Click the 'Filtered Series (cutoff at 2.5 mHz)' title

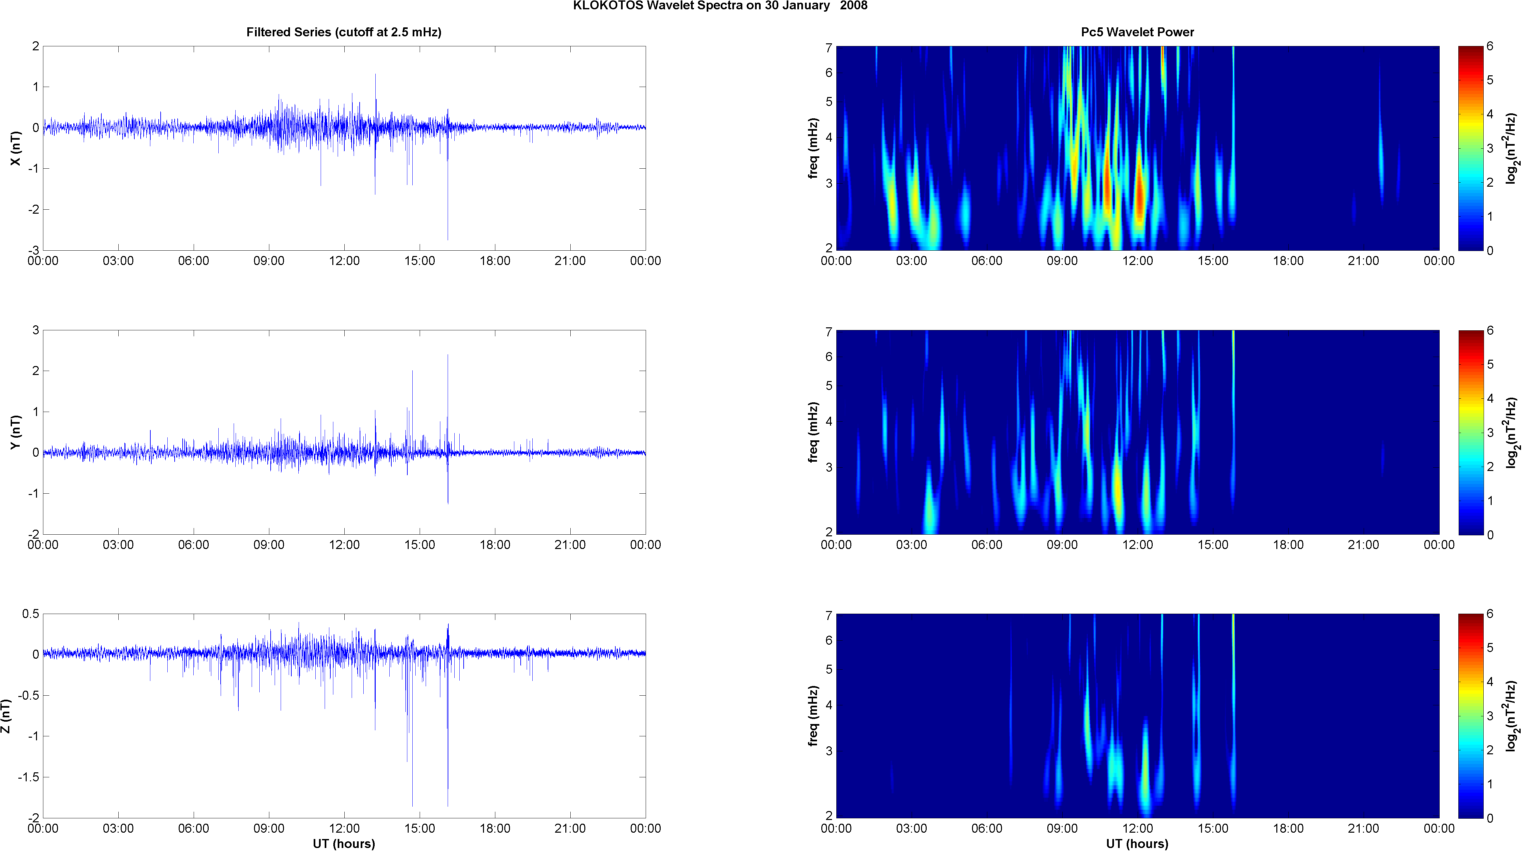(x=344, y=32)
